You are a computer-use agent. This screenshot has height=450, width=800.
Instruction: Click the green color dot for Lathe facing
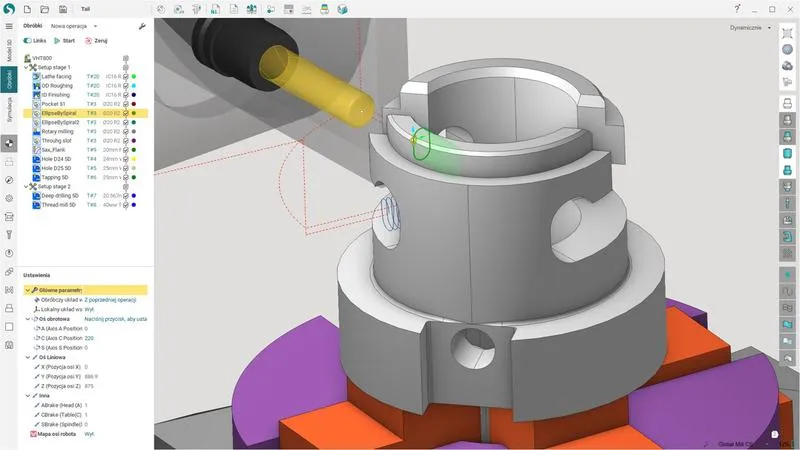tap(134, 77)
